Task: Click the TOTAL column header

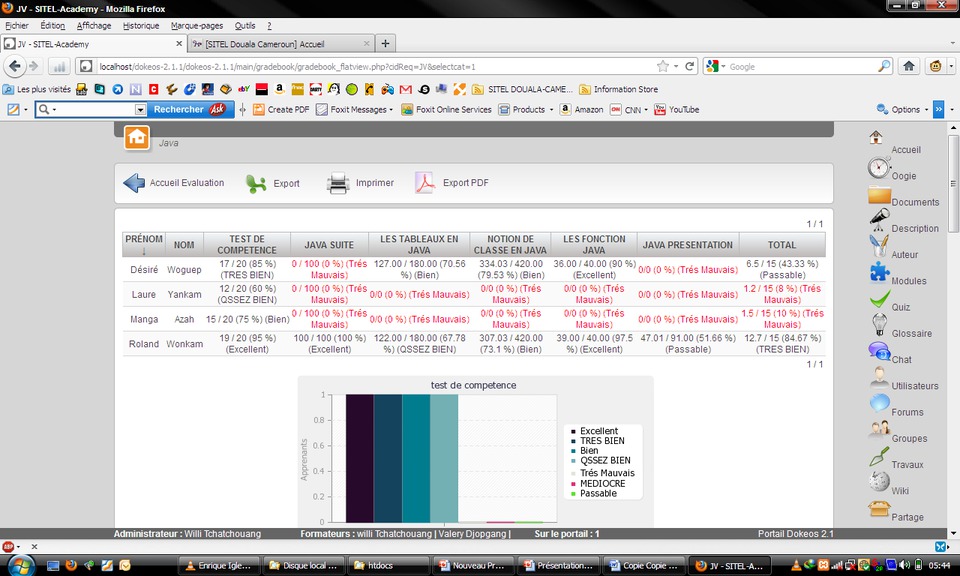Action: 782,244
